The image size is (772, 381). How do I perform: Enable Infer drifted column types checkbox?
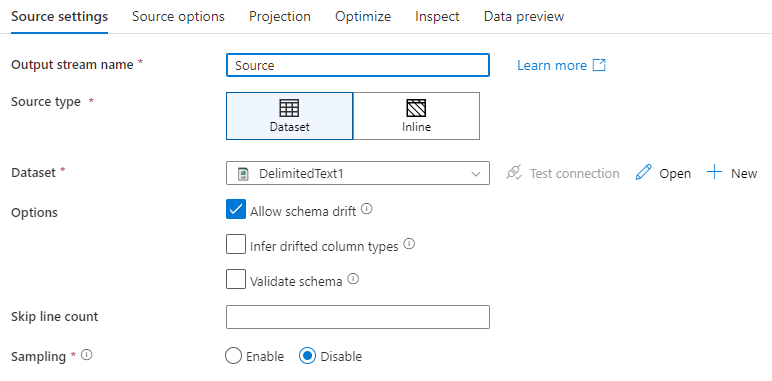tap(236, 244)
